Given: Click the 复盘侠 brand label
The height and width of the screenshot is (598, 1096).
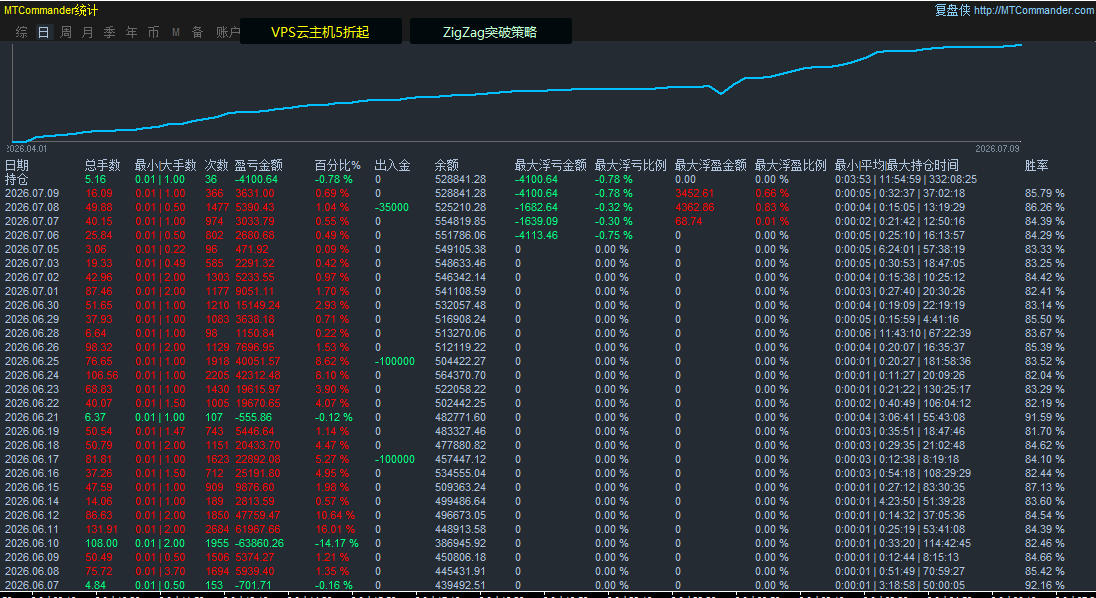Looking at the screenshot, I should point(952,10).
